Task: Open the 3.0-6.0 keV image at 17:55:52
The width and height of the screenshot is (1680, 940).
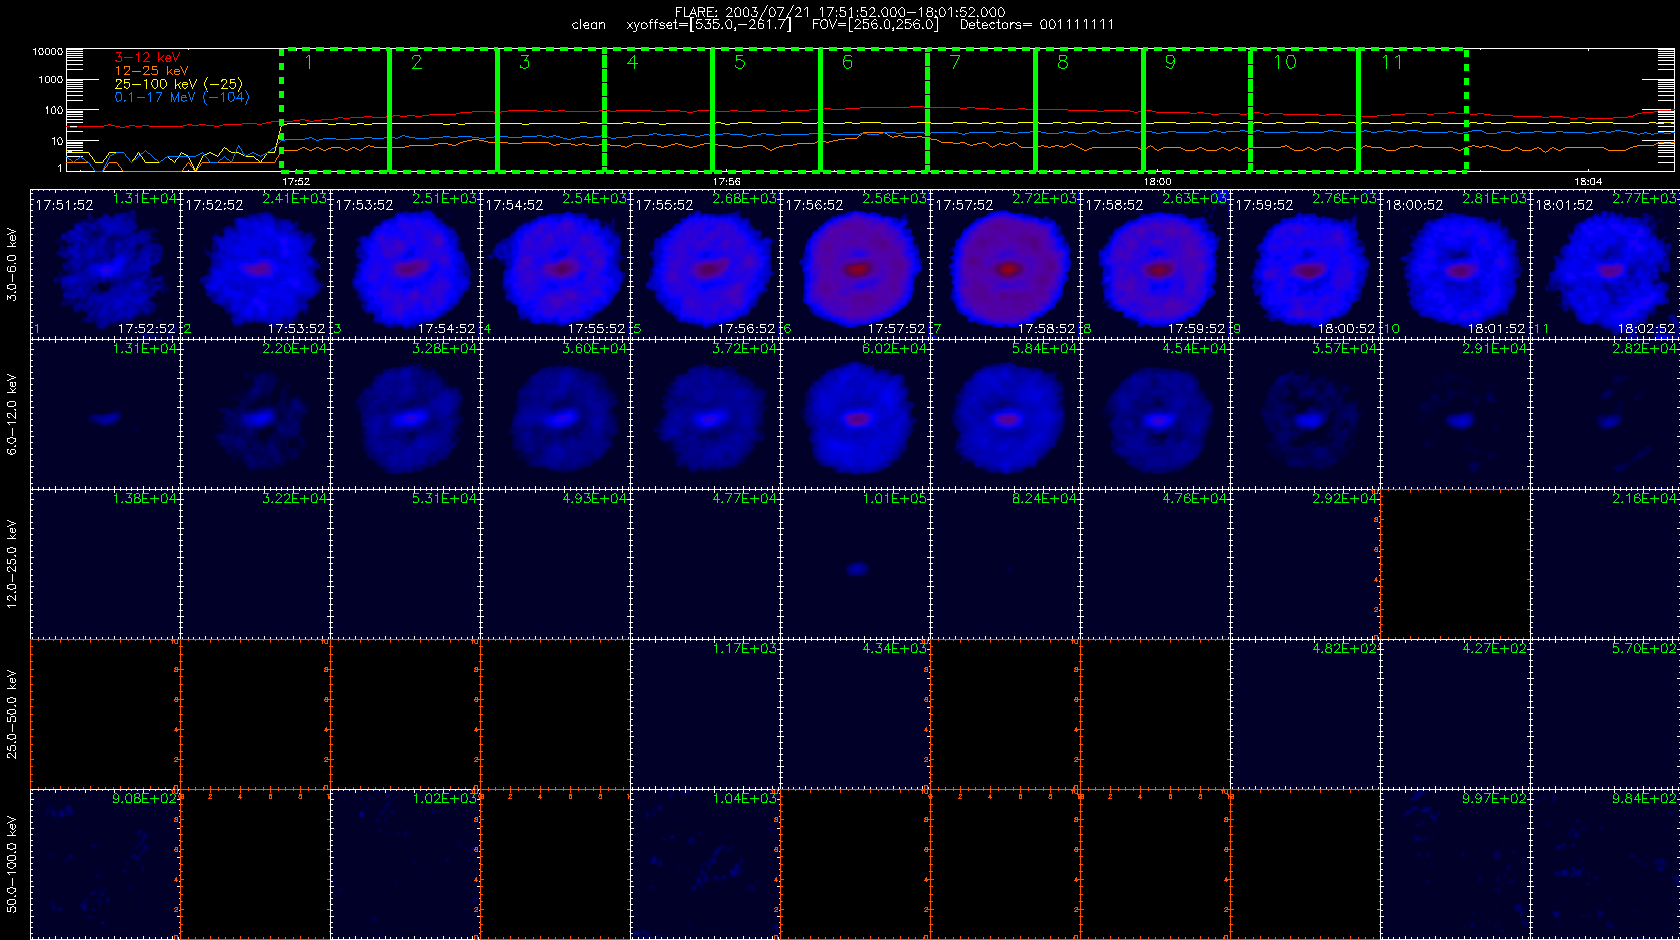Action: 705,264
